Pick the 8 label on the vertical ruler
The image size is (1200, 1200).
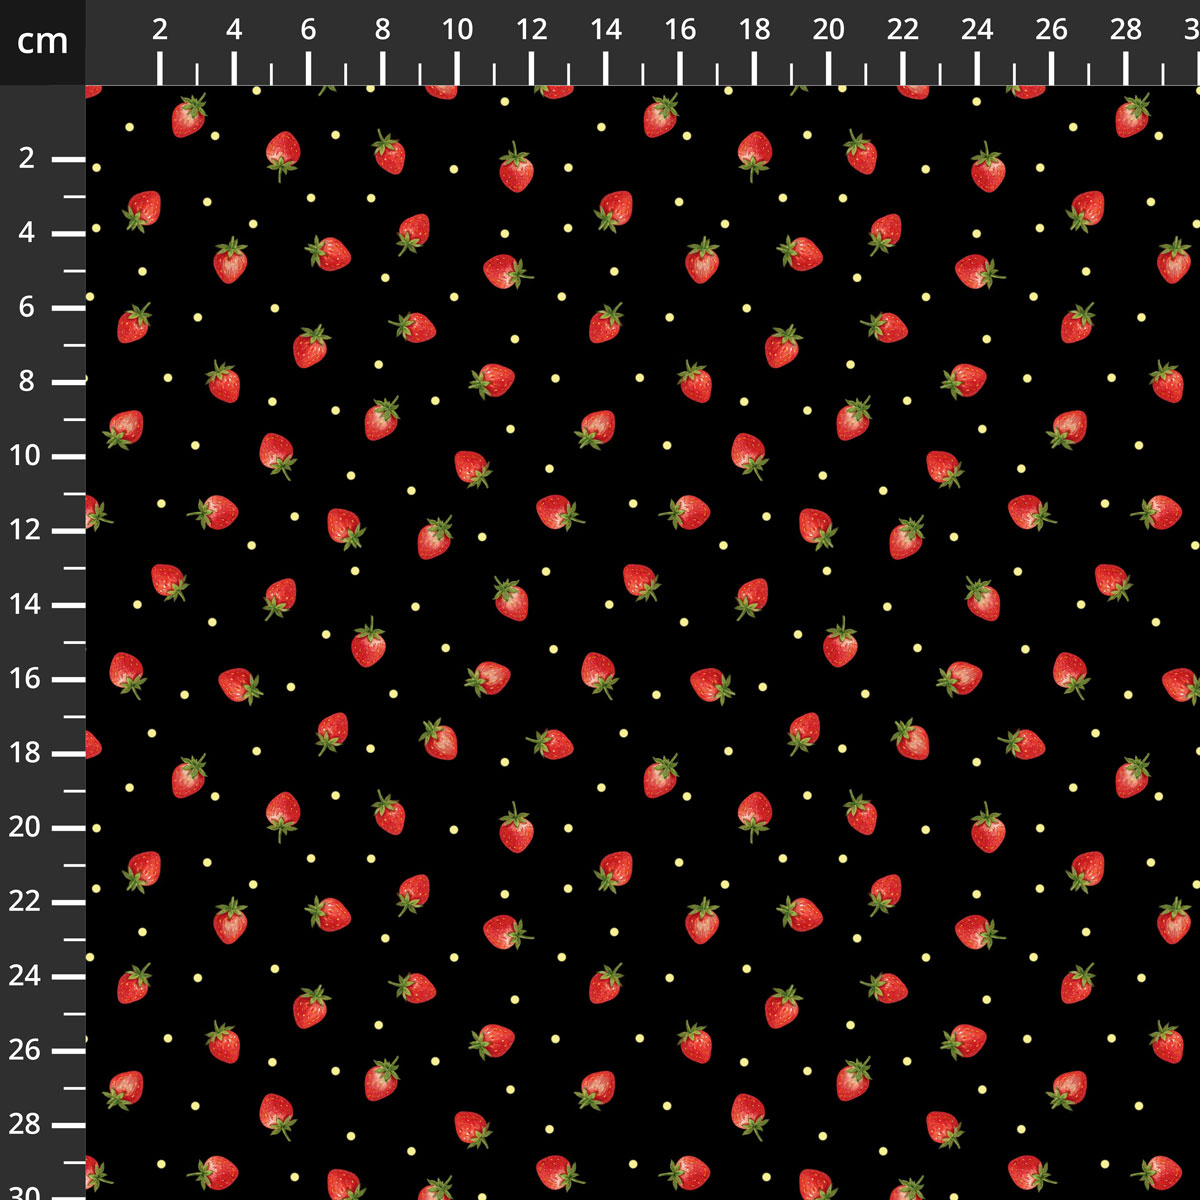pyautogui.click(x=27, y=381)
